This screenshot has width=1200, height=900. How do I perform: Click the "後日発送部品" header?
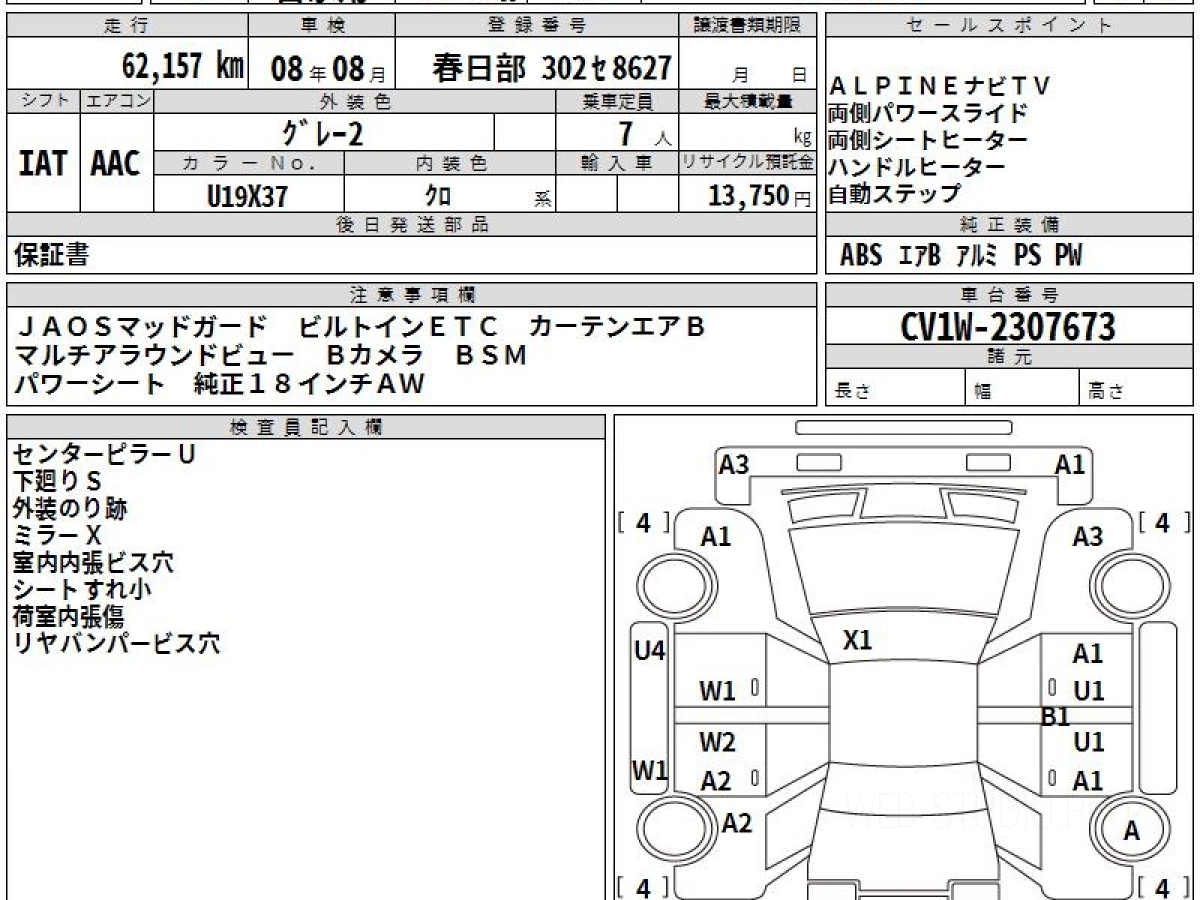(x=411, y=225)
